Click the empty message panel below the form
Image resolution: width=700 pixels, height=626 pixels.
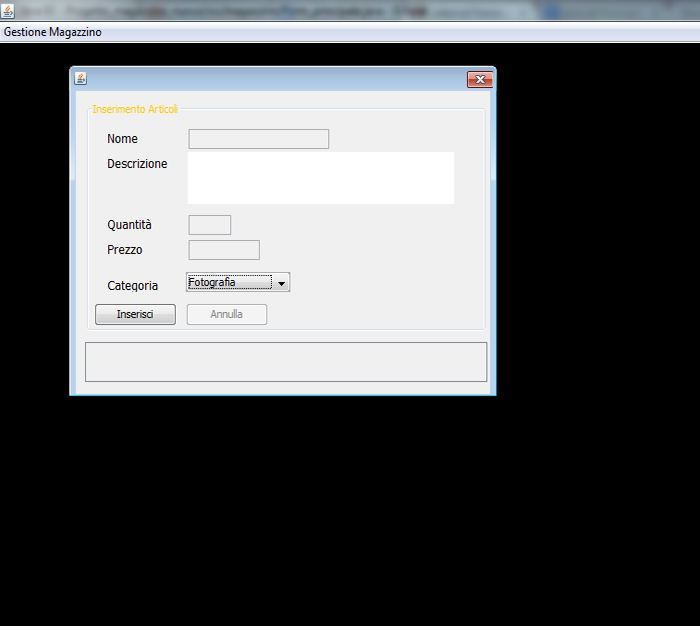pyautogui.click(x=286, y=362)
